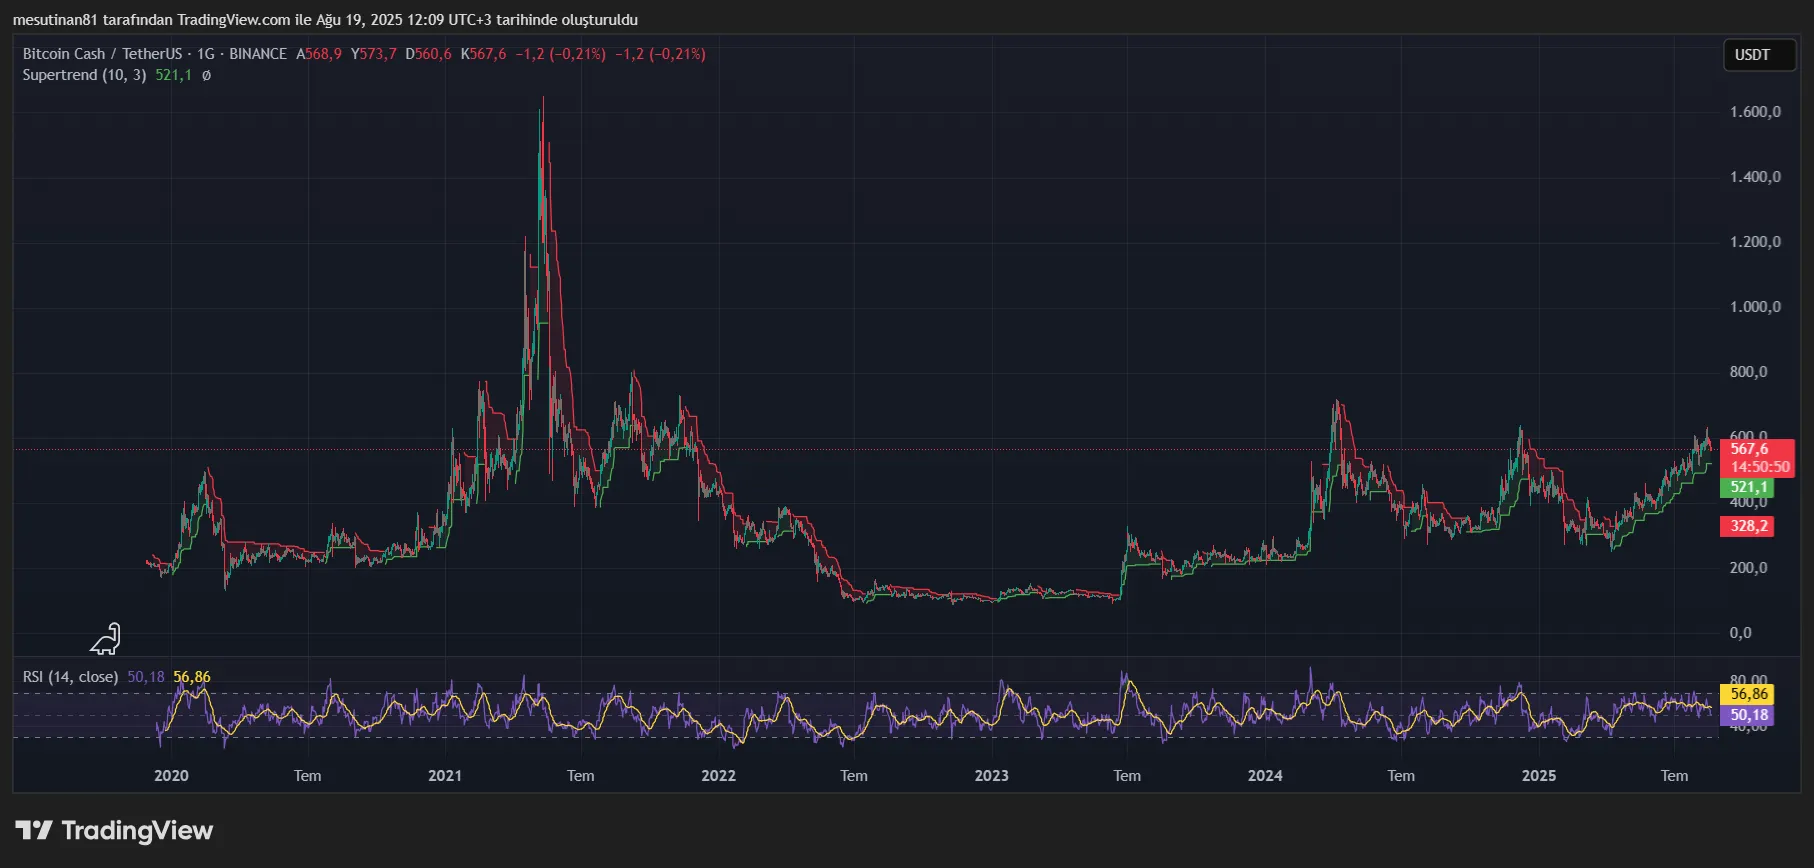Click the 1.200,0 price axis label
This screenshot has height=868, width=1814.
point(1755,242)
